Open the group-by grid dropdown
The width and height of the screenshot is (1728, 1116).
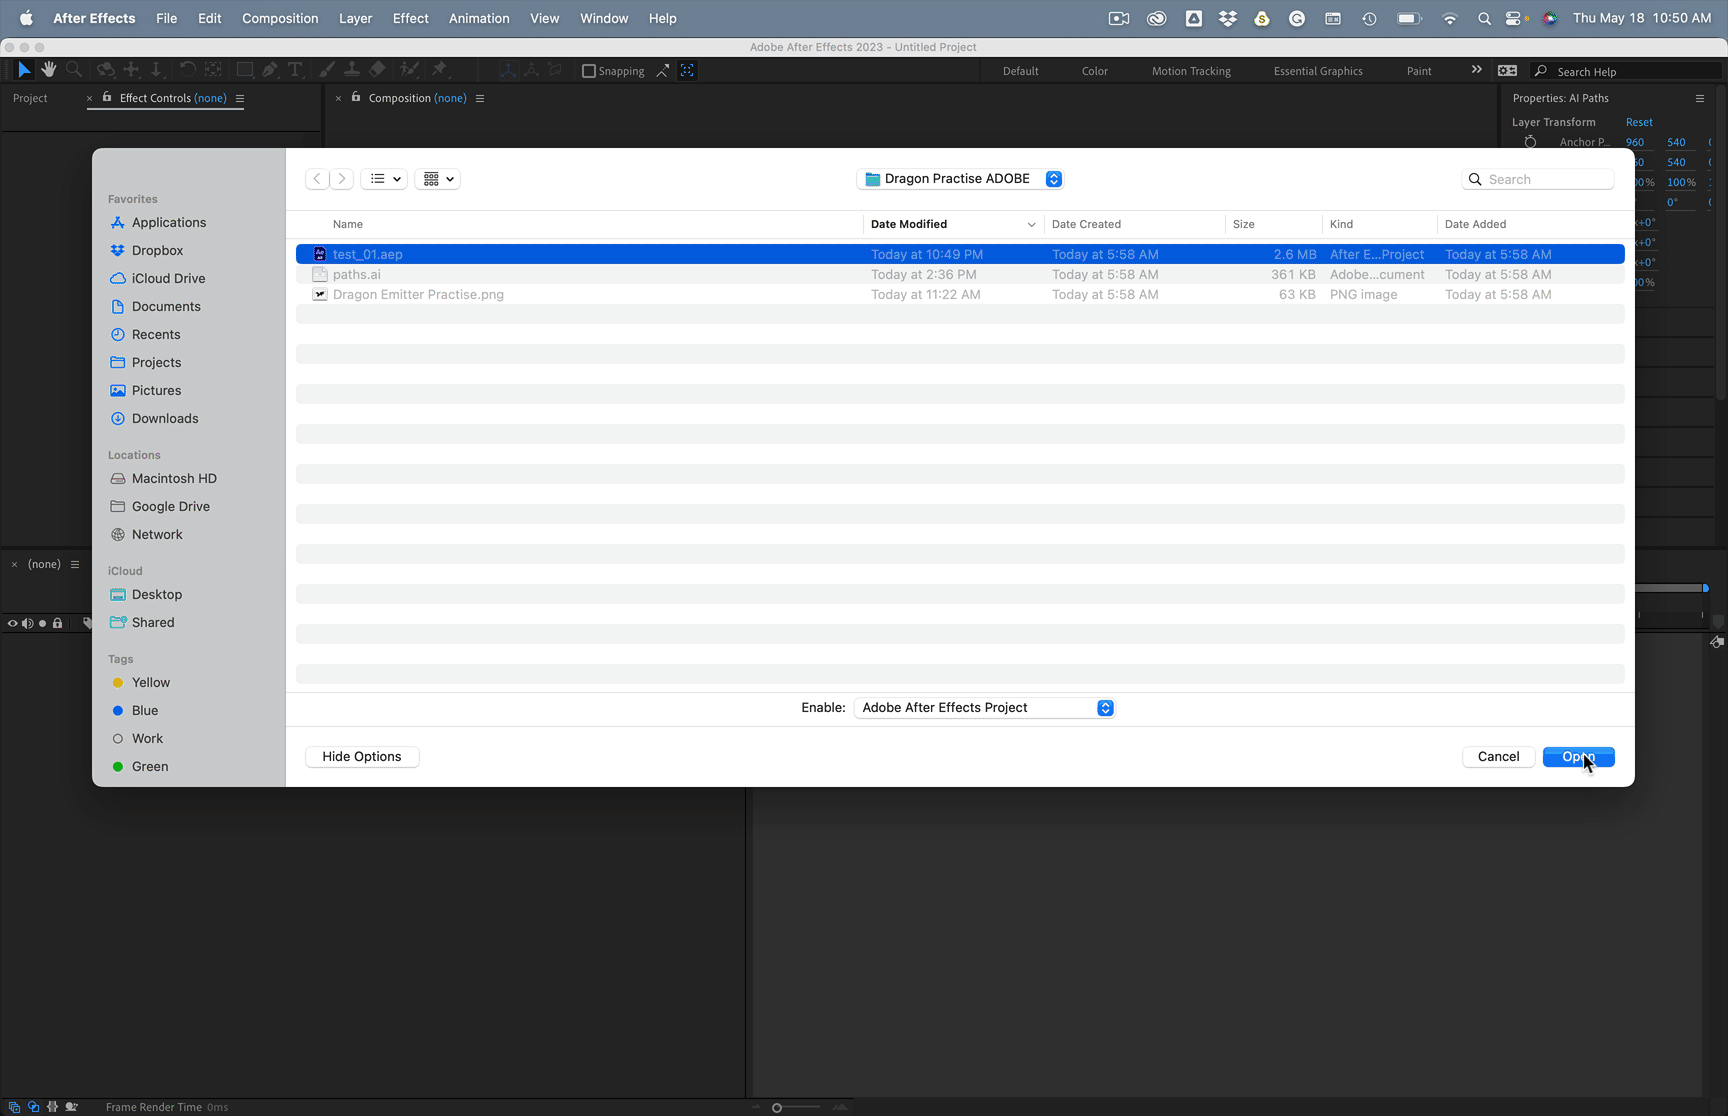click(437, 179)
